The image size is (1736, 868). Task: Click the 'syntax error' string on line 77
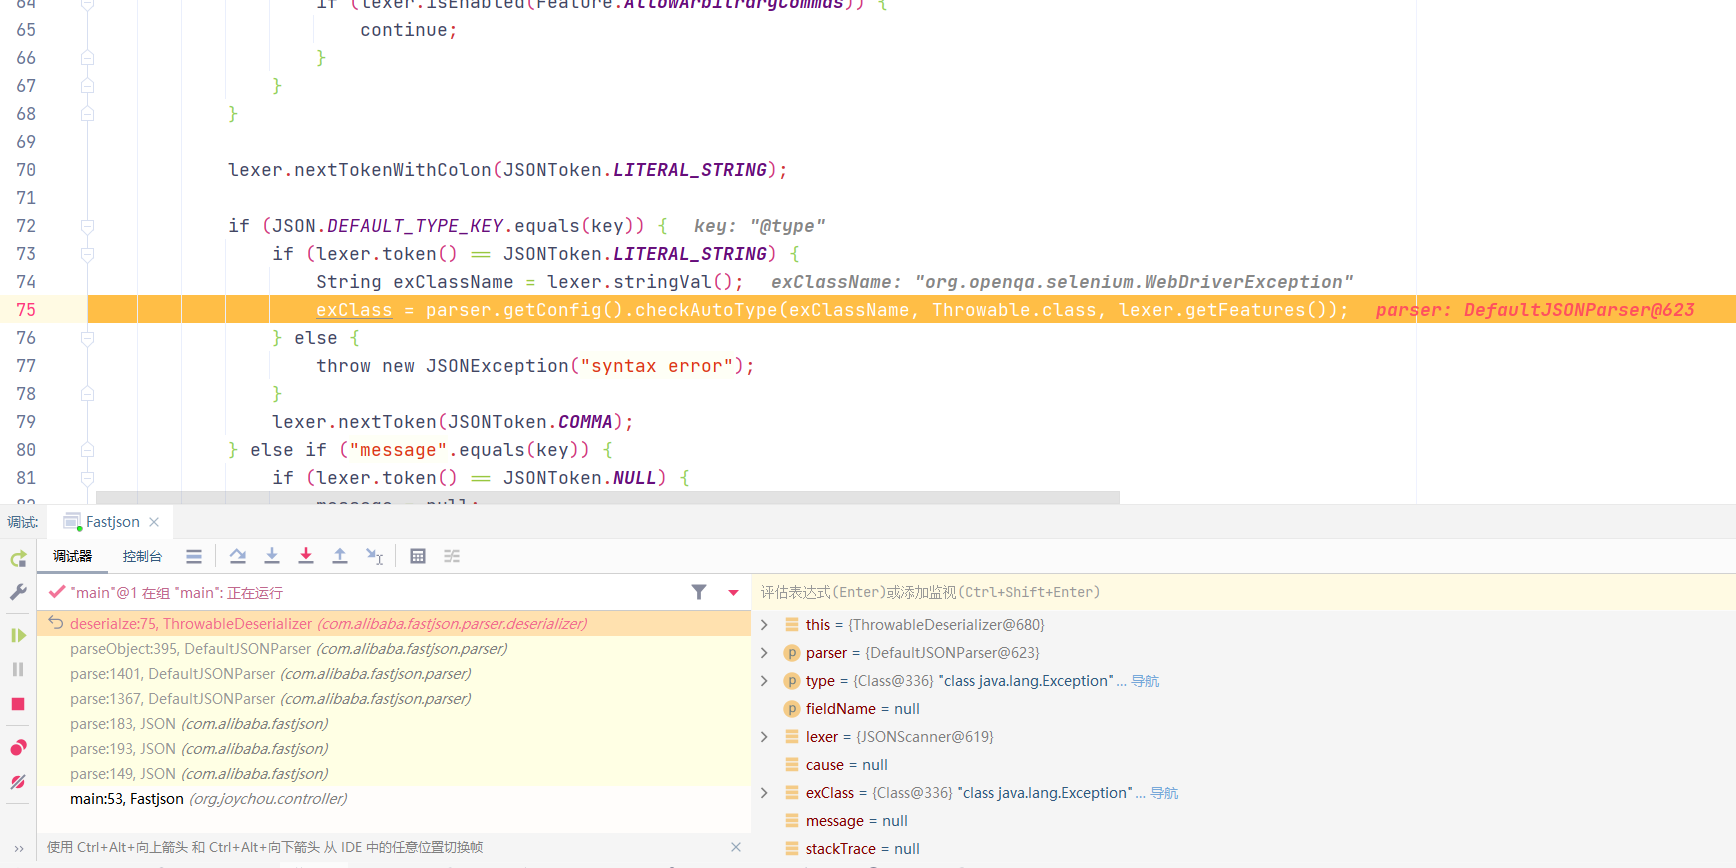(657, 366)
